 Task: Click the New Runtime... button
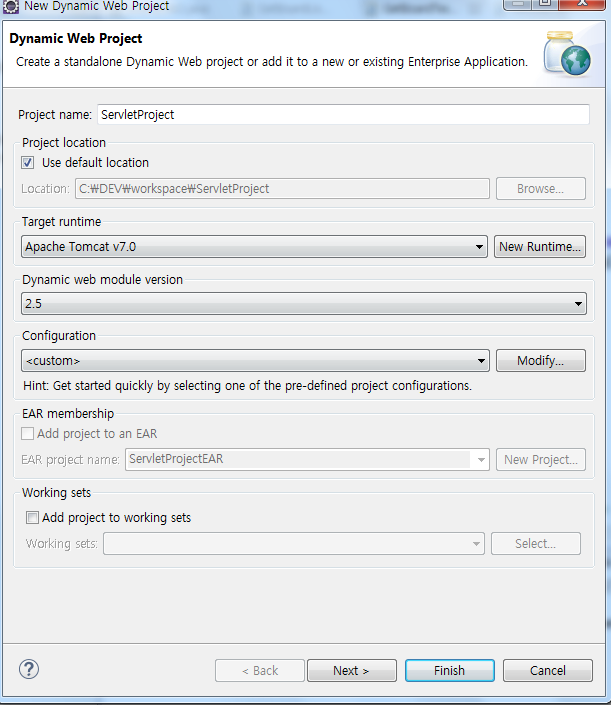point(540,246)
